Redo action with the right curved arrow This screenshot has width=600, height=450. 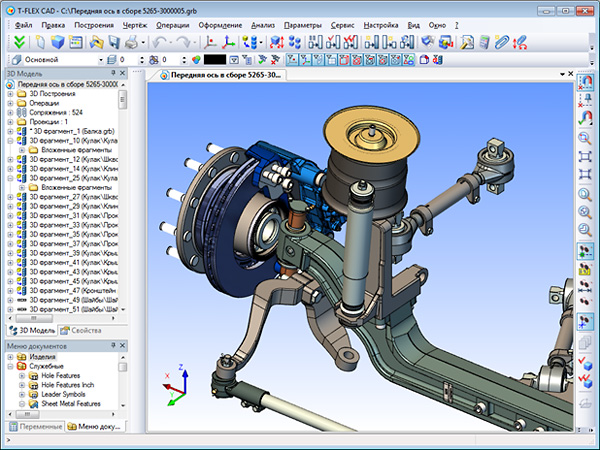click(x=184, y=42)
